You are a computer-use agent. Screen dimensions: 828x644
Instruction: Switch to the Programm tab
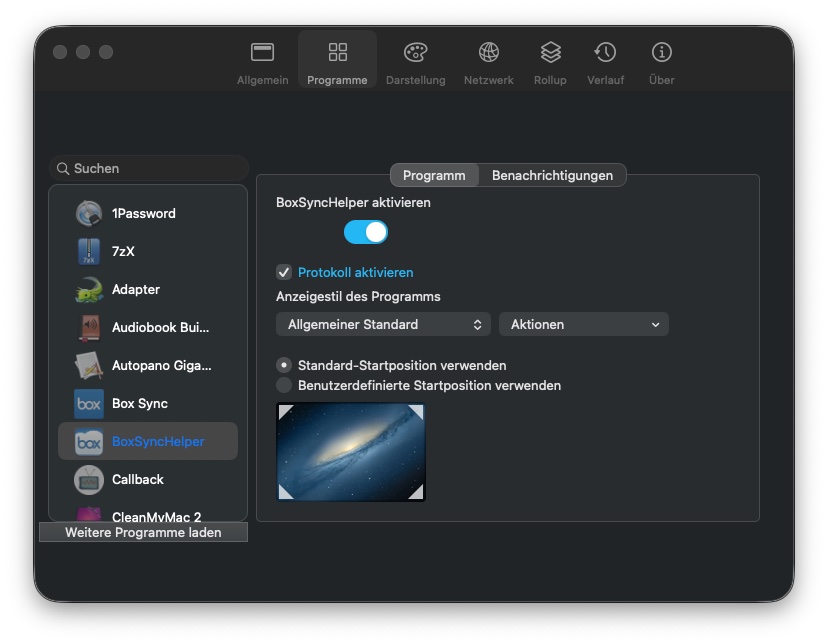pos(434,175)
